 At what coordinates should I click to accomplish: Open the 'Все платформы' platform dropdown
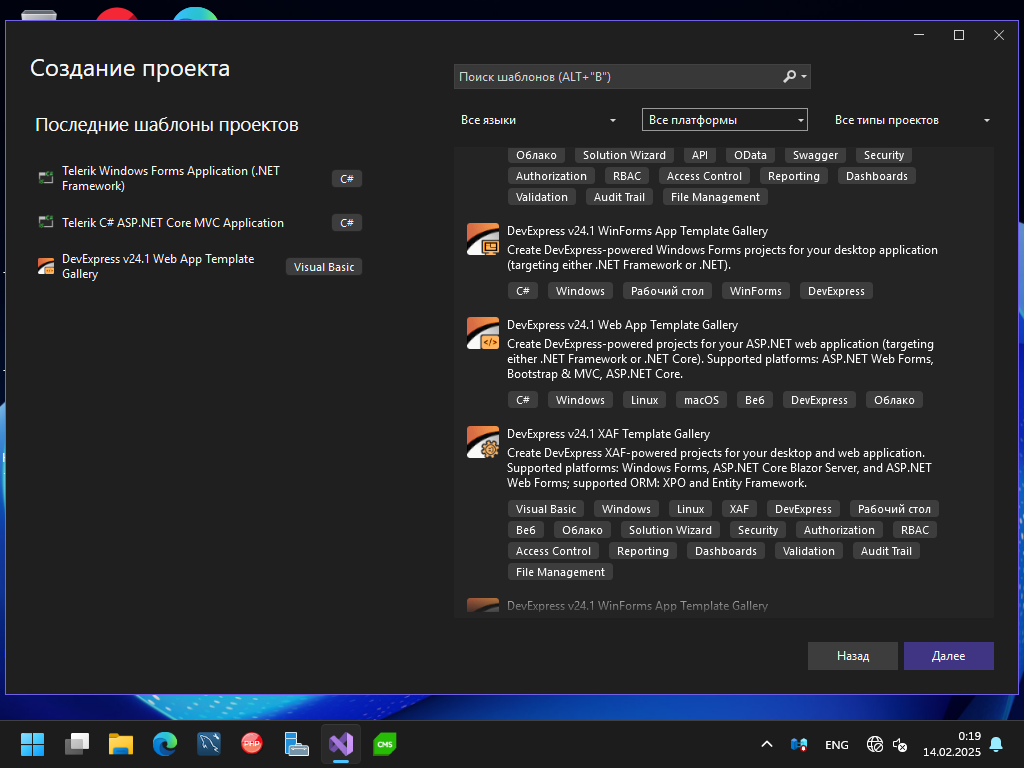725,120
